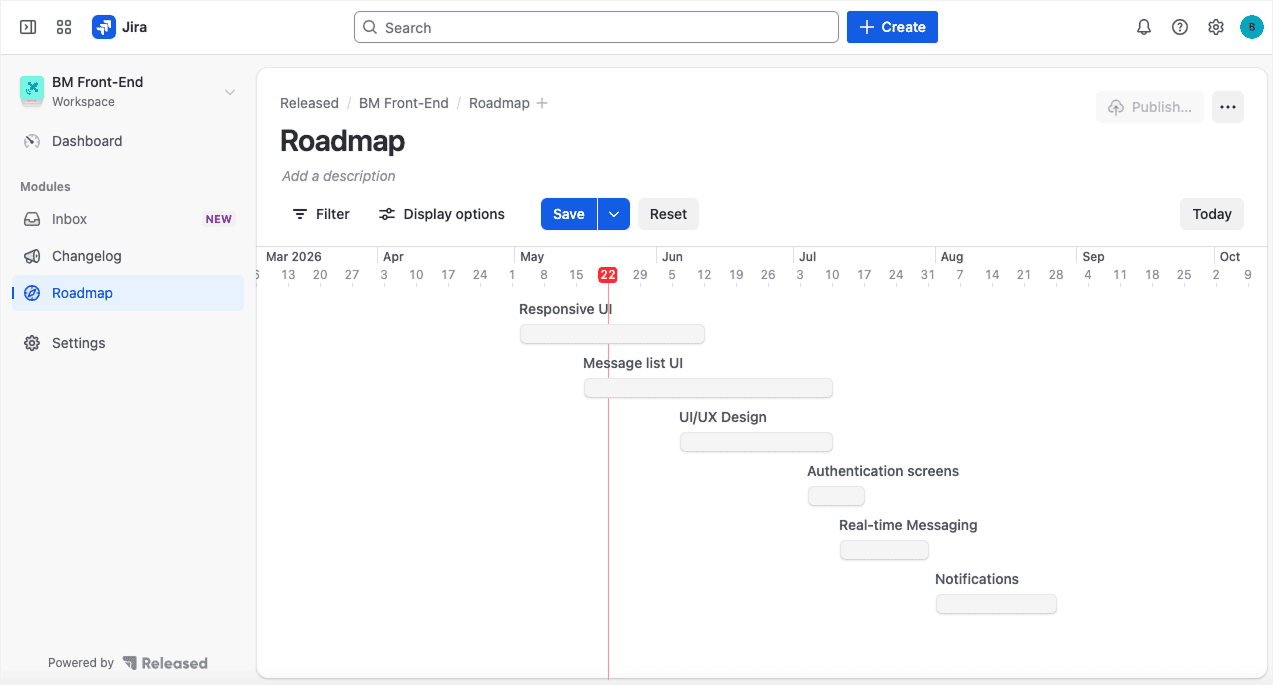Viewport: 1273px width, 685px height.
Task: Open the more options ellipsis menu
Action: tap(1228, 107)
